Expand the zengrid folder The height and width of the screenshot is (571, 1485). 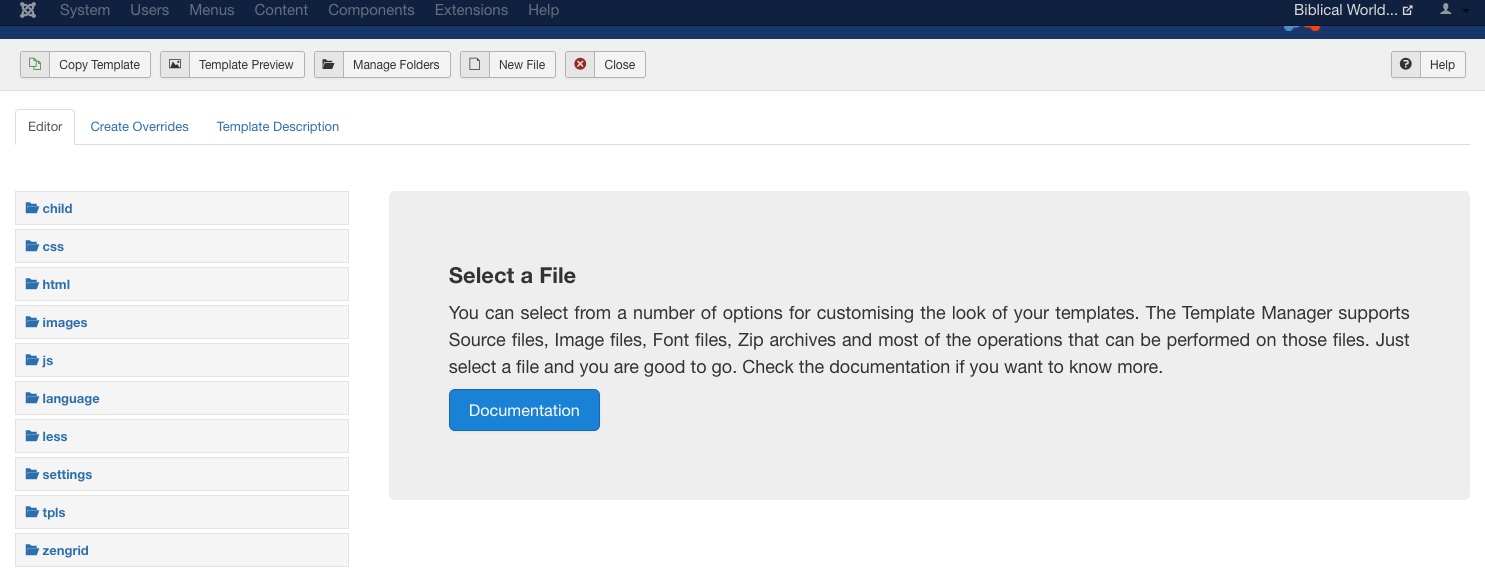point(182,550)
